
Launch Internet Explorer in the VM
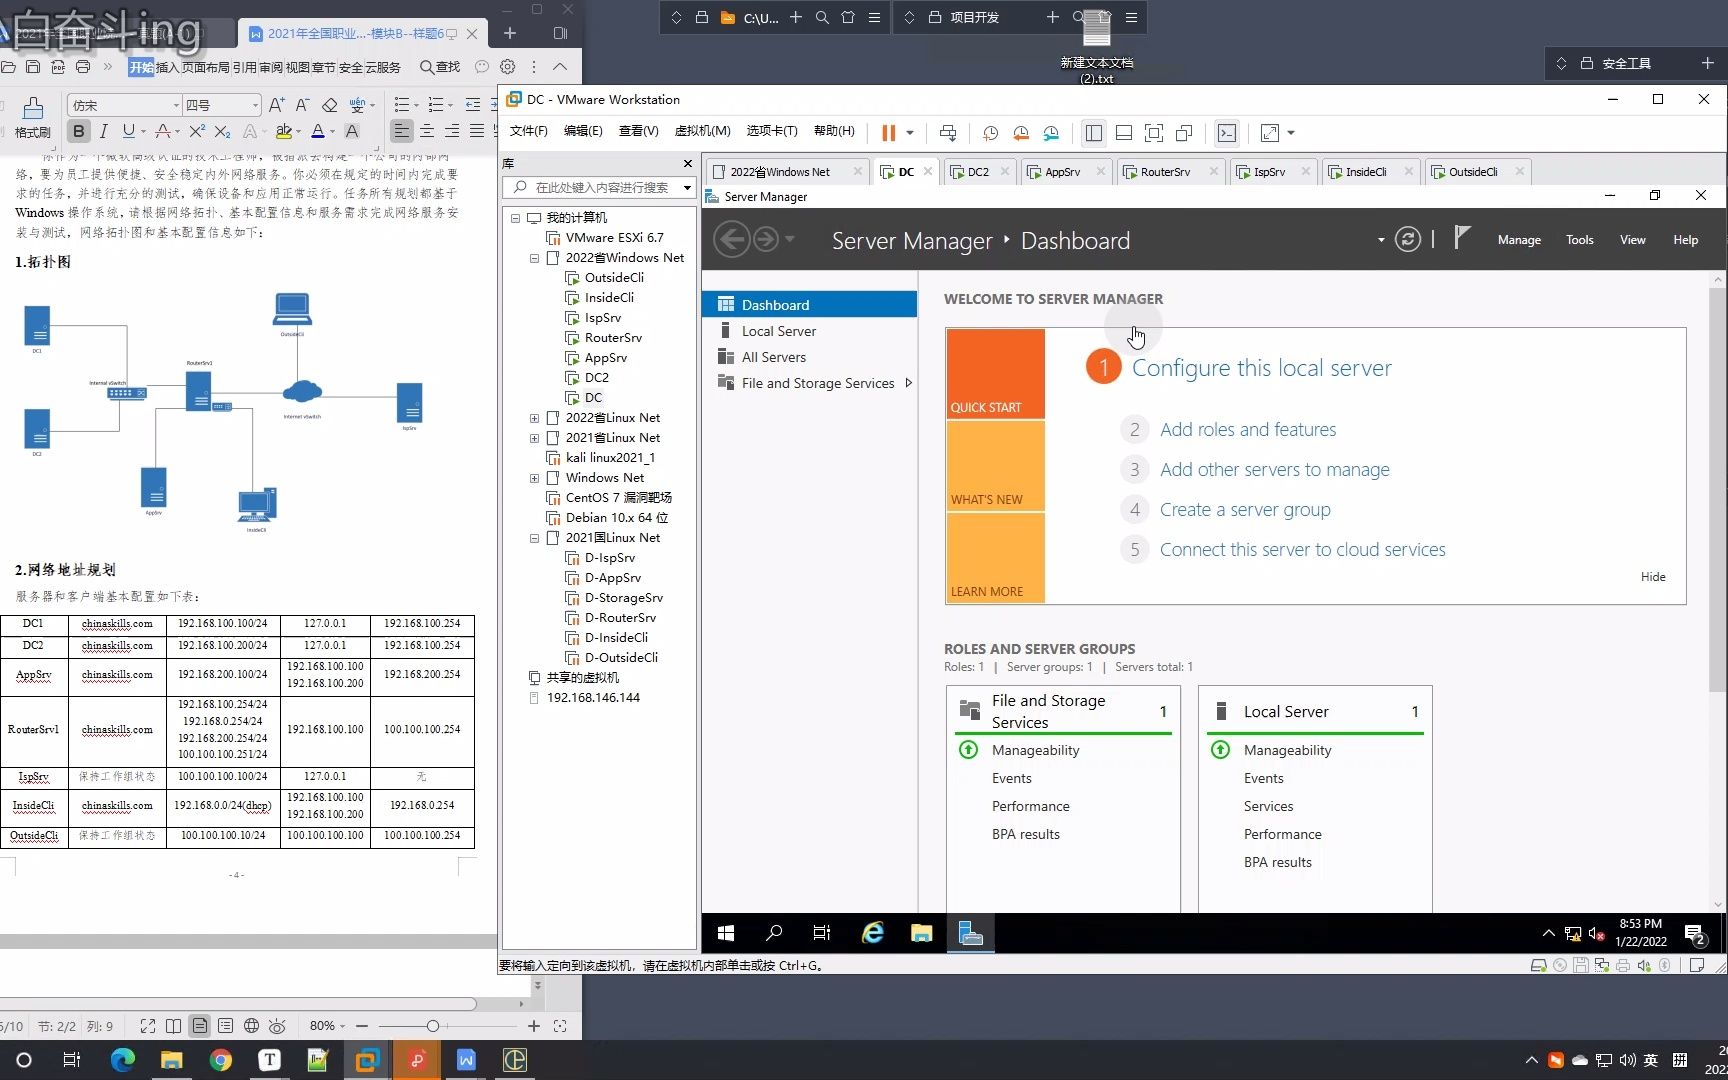(873, 933)
